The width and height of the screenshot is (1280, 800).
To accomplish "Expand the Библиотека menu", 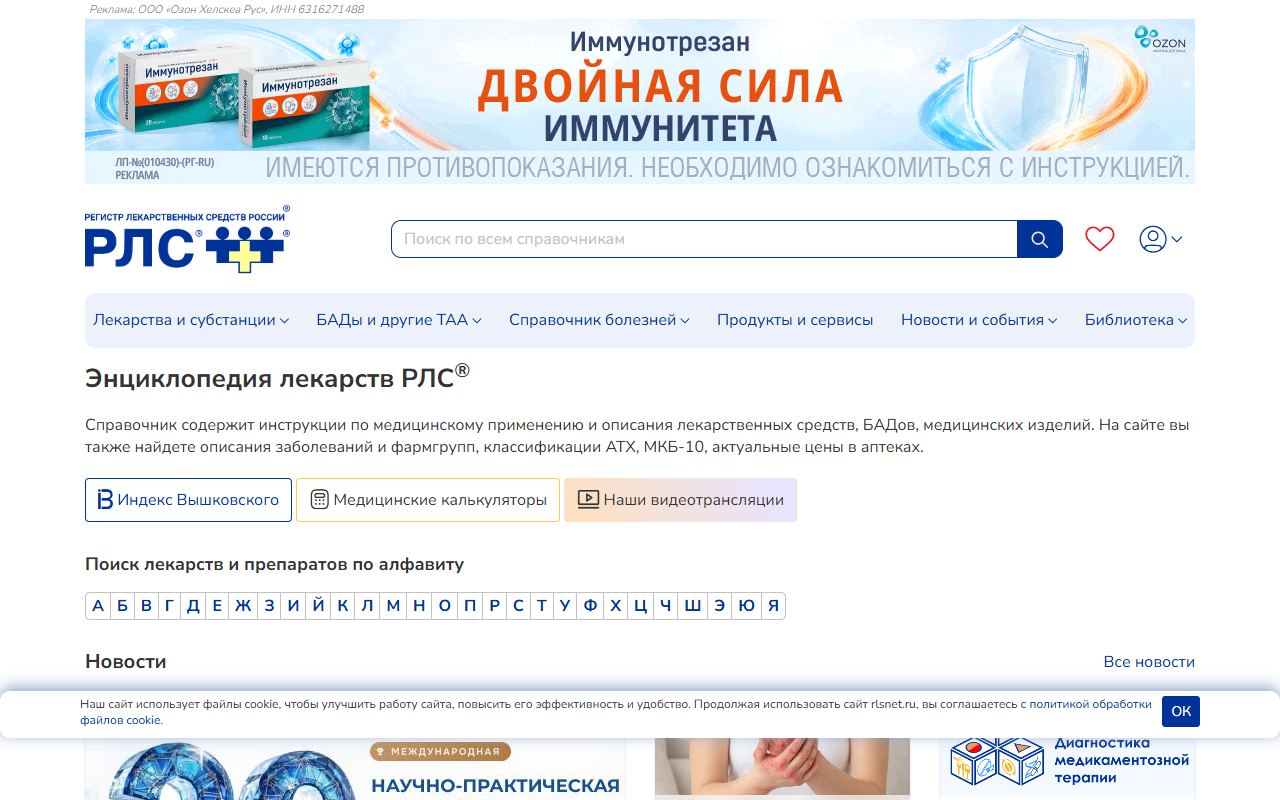I will pyautogui.click(x=1136, y=320).
